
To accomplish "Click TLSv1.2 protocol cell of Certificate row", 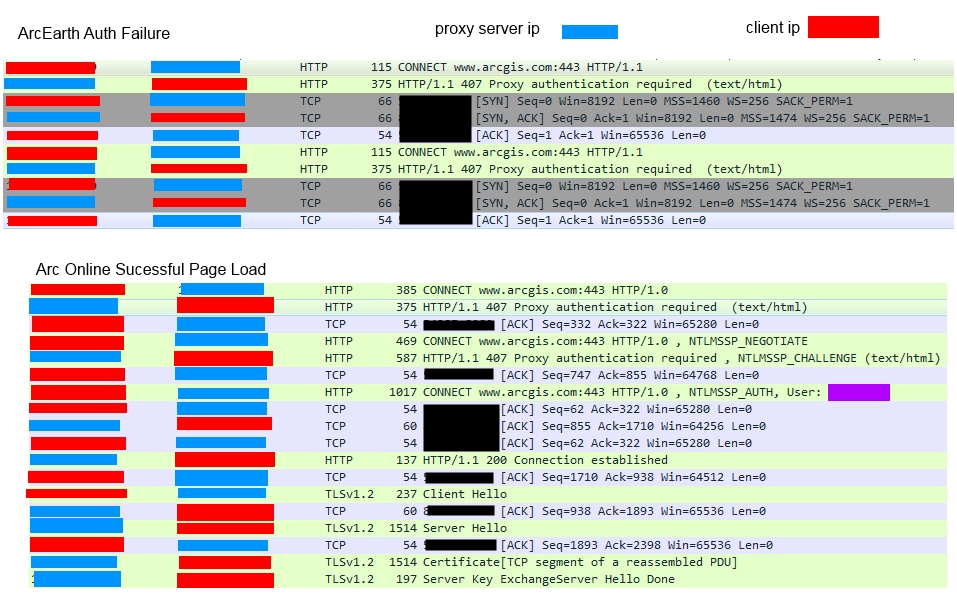I will [x=349, y=562].
